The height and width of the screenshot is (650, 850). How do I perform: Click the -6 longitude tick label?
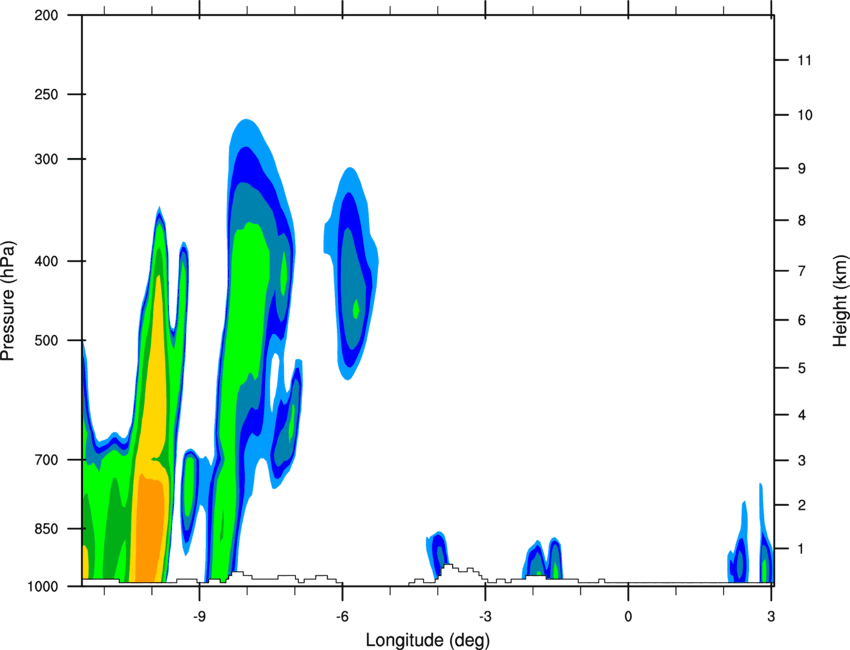342,616
